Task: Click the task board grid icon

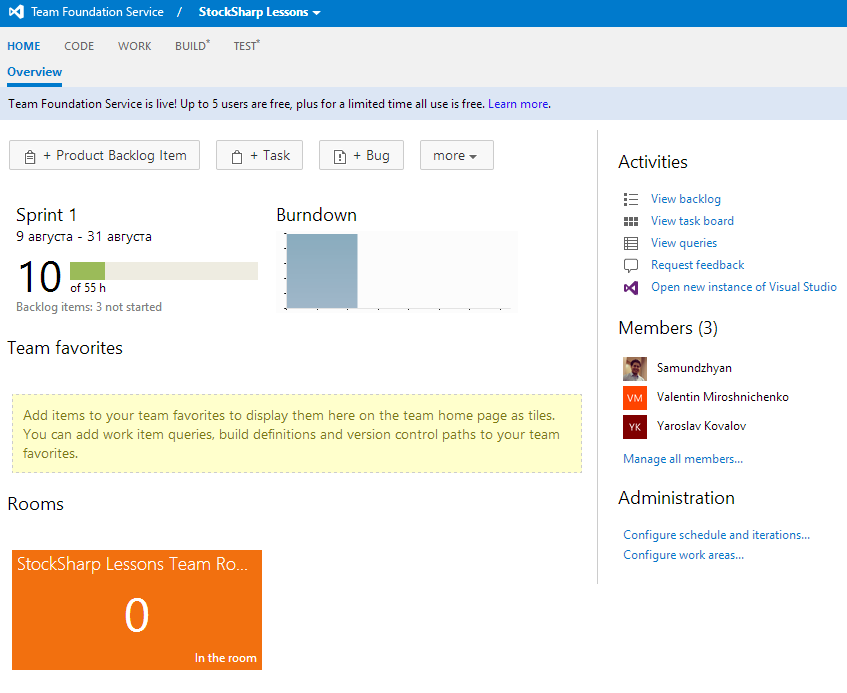Action: (x=631, y=221)
